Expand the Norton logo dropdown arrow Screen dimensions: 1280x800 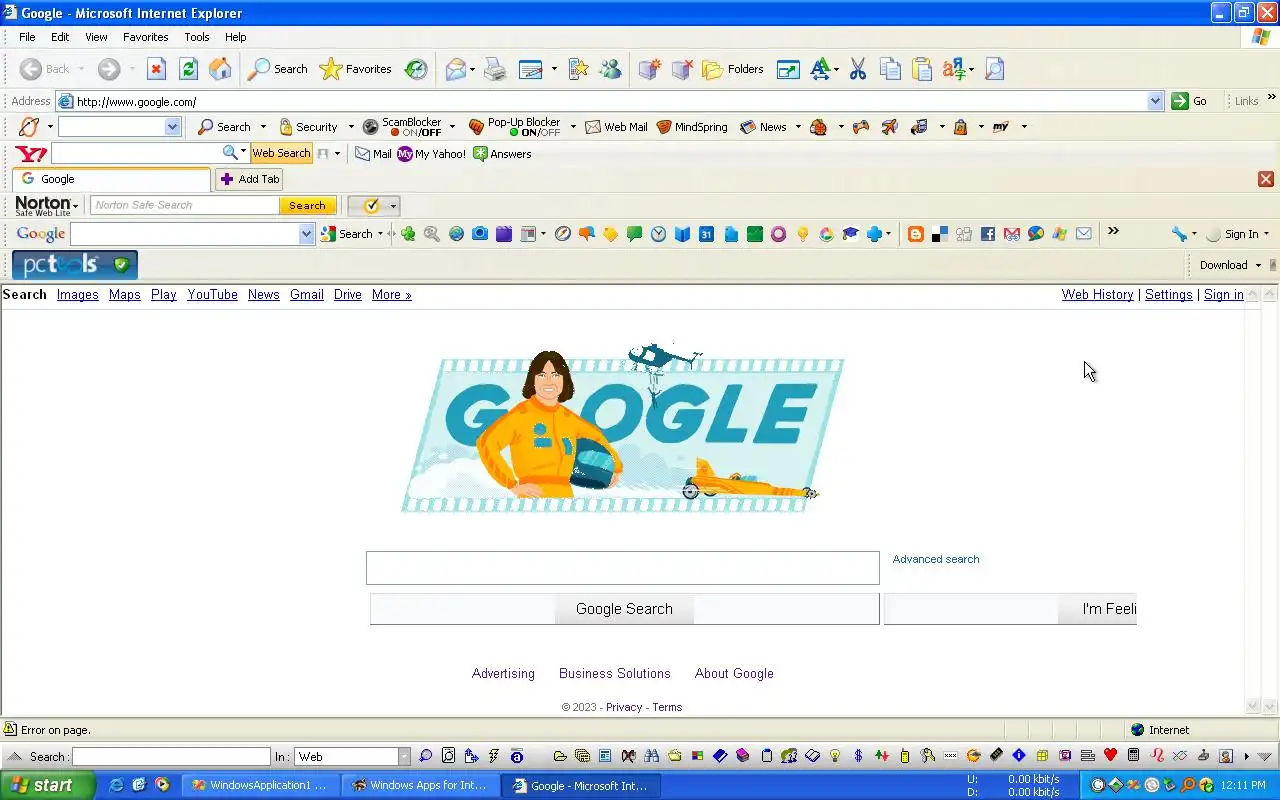coord(75,206)
